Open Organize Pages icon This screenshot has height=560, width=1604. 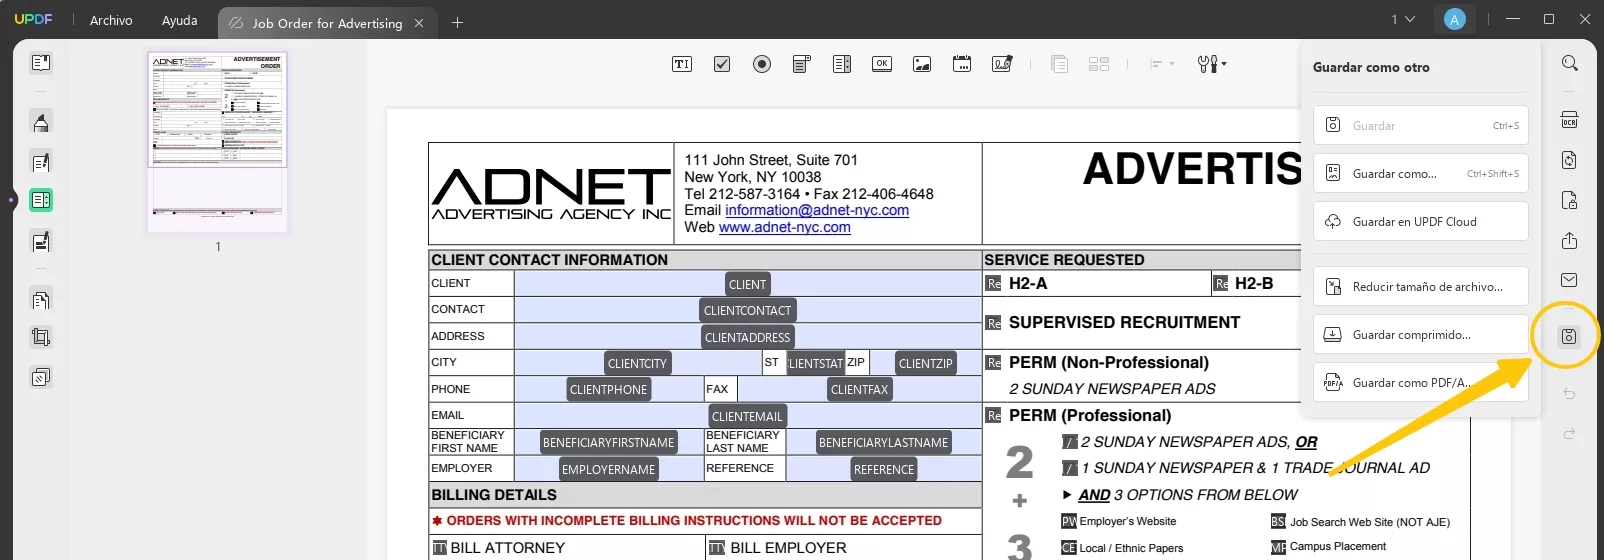point(41,299)
